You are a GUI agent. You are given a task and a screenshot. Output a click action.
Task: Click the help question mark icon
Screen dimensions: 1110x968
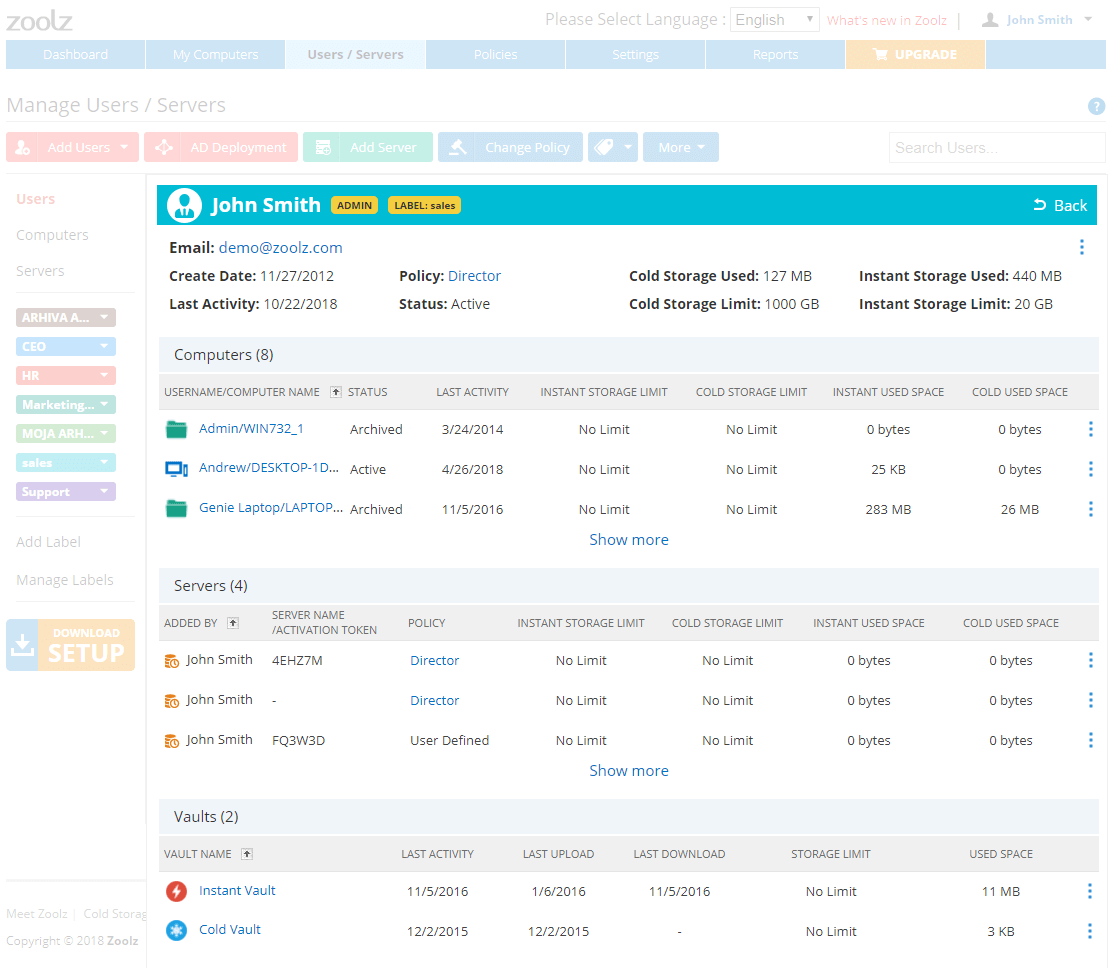click(1096, 106)
